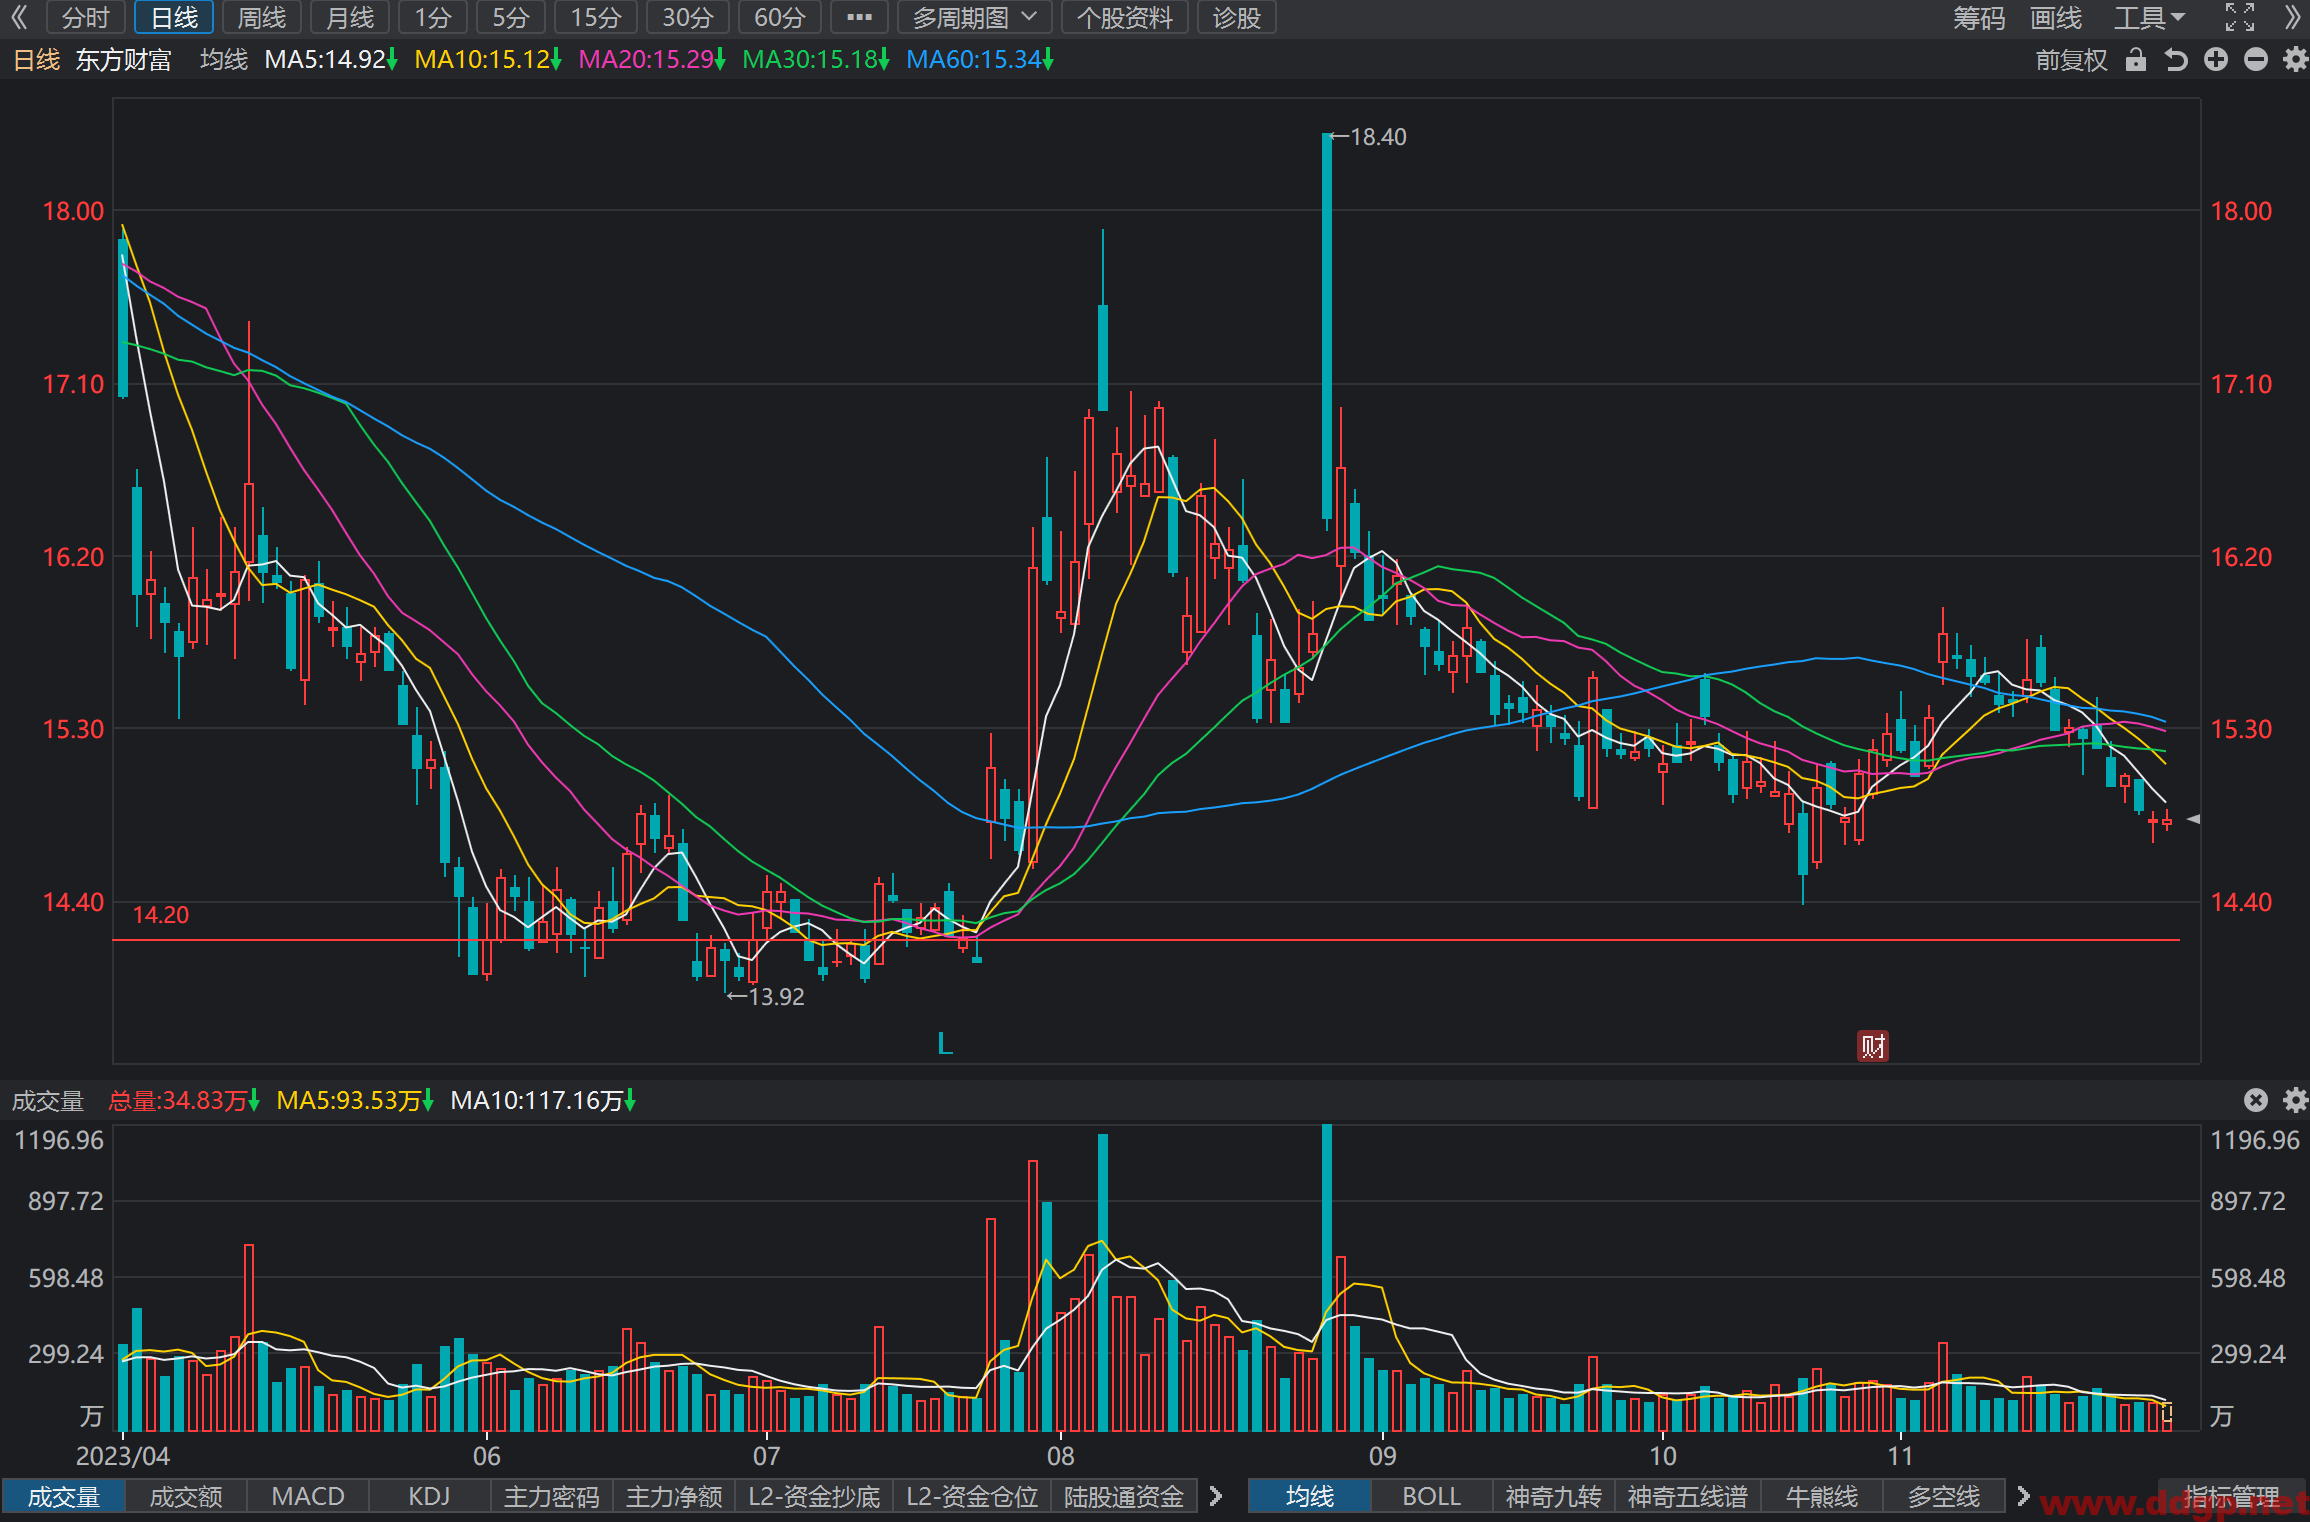The width and height of the screenshot is (2310, 1522).
Task: Switch to 15分 timeframe
Action: [596, 17]
